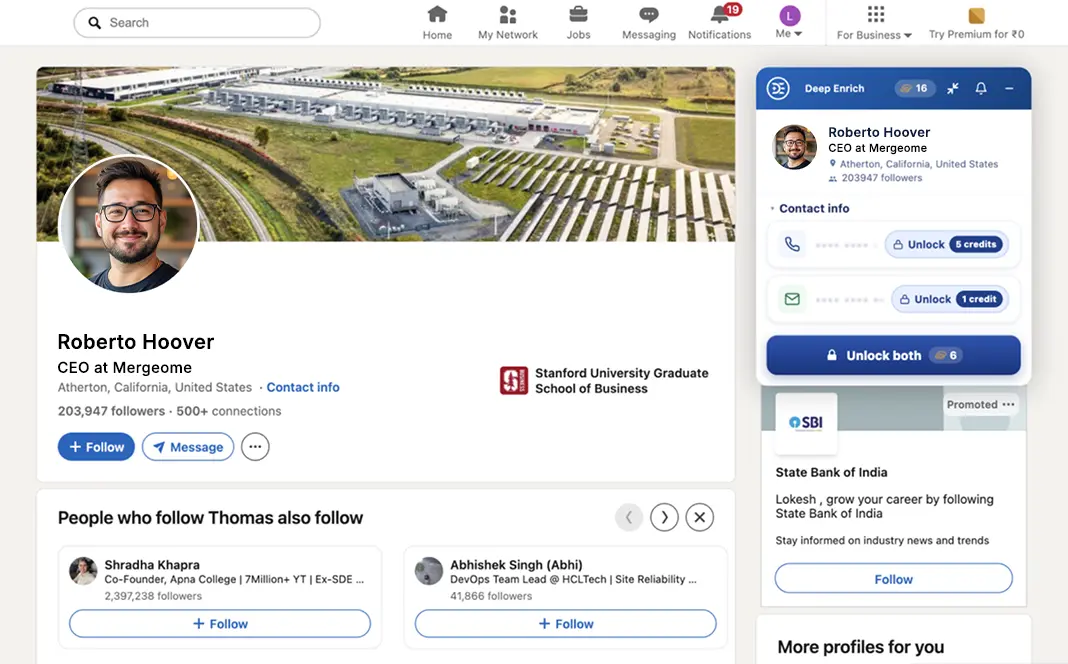Screen dimensions: 1068x664
Task: Open the Me profile dropdown
Action: pos(789,23)
